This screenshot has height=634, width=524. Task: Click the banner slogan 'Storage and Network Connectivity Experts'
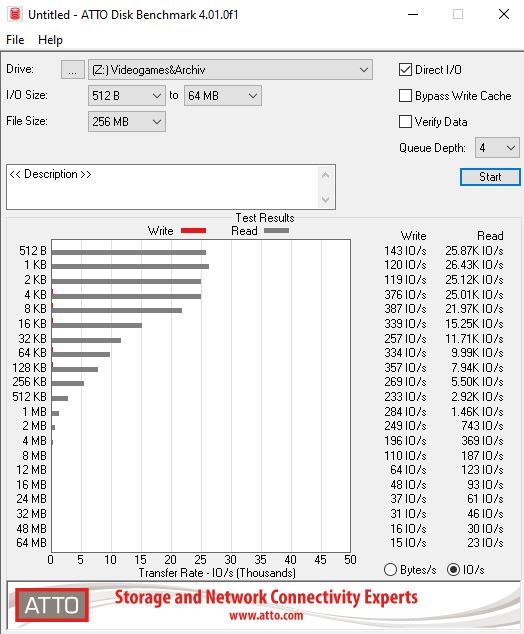(266, 597)
